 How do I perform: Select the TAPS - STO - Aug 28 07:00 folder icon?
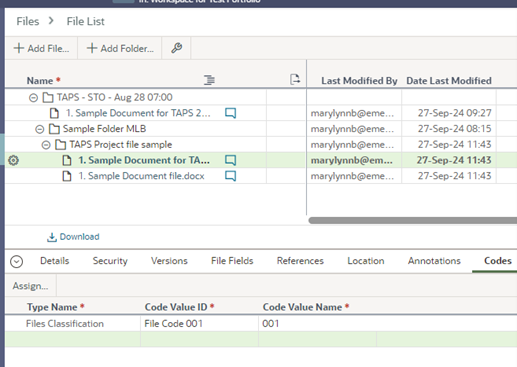[x=48, y=98]
